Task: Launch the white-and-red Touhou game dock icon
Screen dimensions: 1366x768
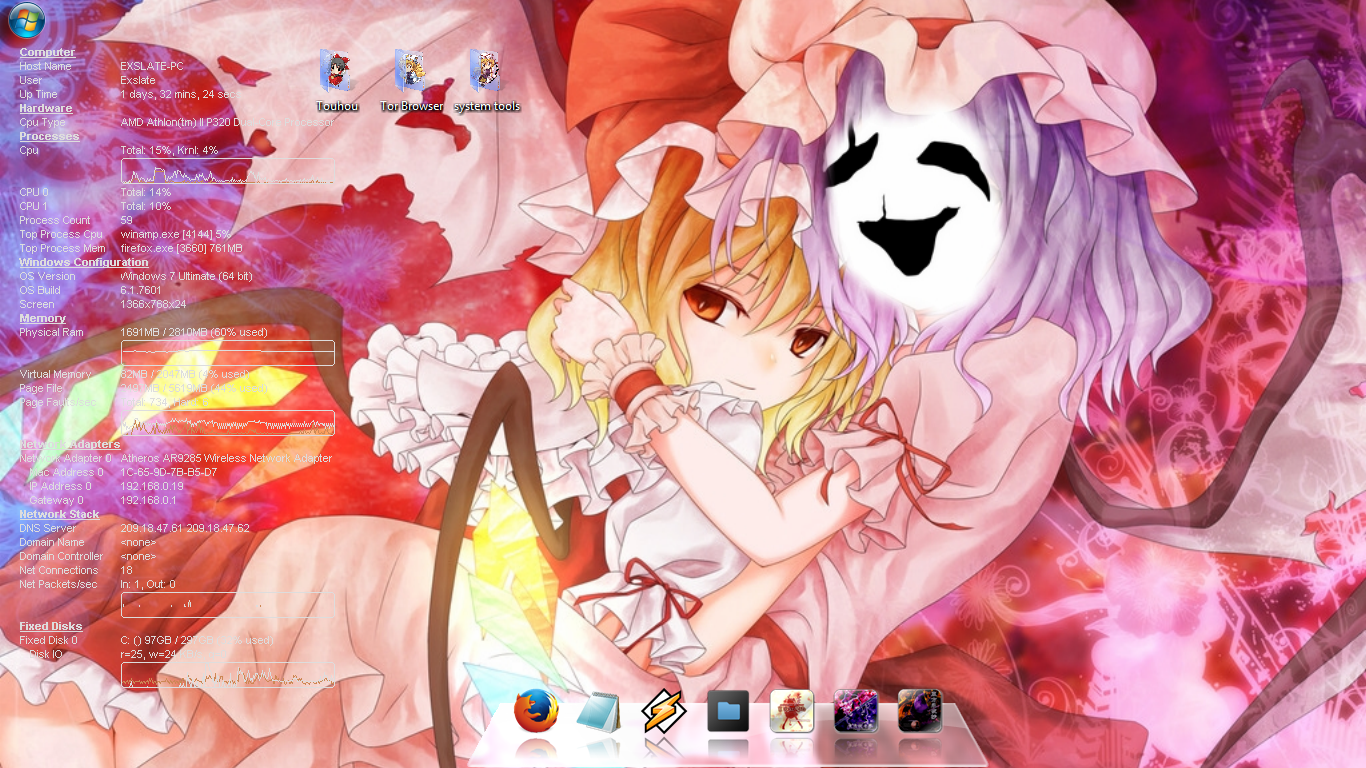Action: 792,711
